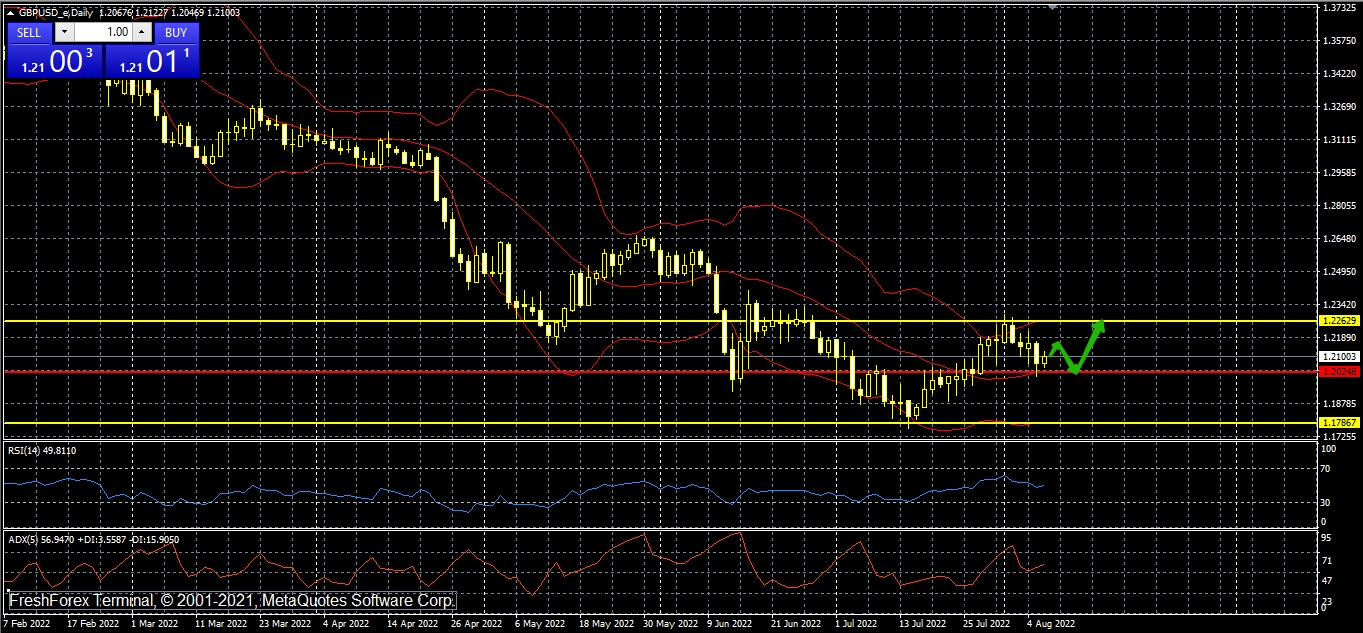Click the FreshForex Terminal copyright text
The width and height of the screenshot is (1363, 633).
[x=232, y=601]
